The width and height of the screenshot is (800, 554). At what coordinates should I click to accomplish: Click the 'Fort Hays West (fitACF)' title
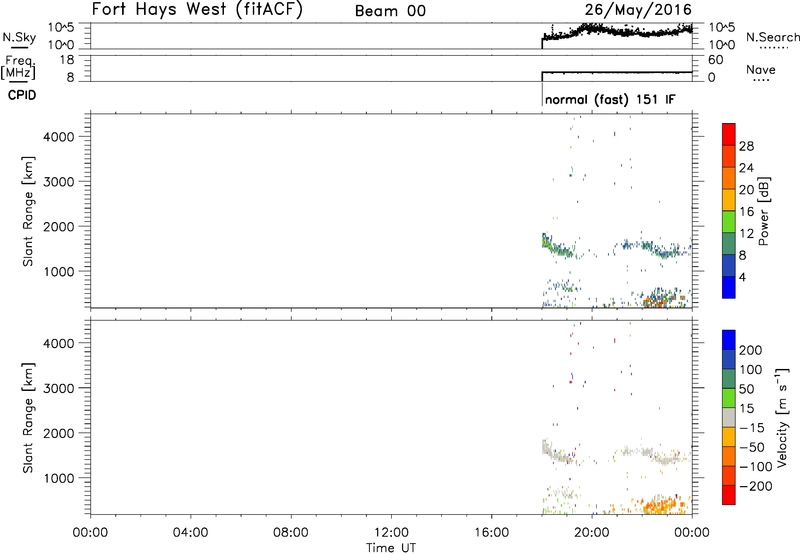pyautogui.click(x=197, y=9)
